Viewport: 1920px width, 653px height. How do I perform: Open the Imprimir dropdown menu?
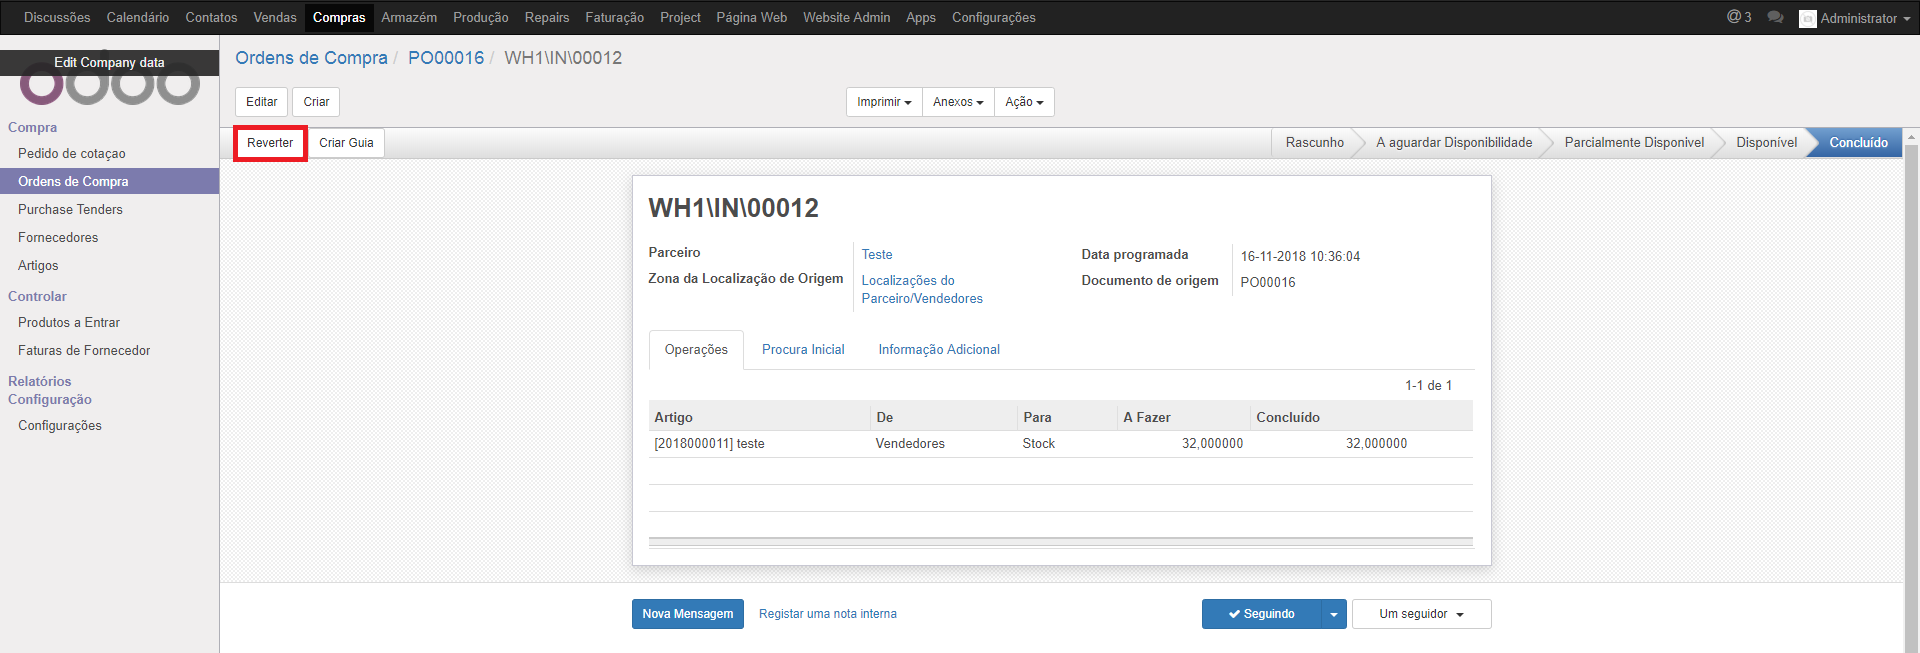point(884,102)
